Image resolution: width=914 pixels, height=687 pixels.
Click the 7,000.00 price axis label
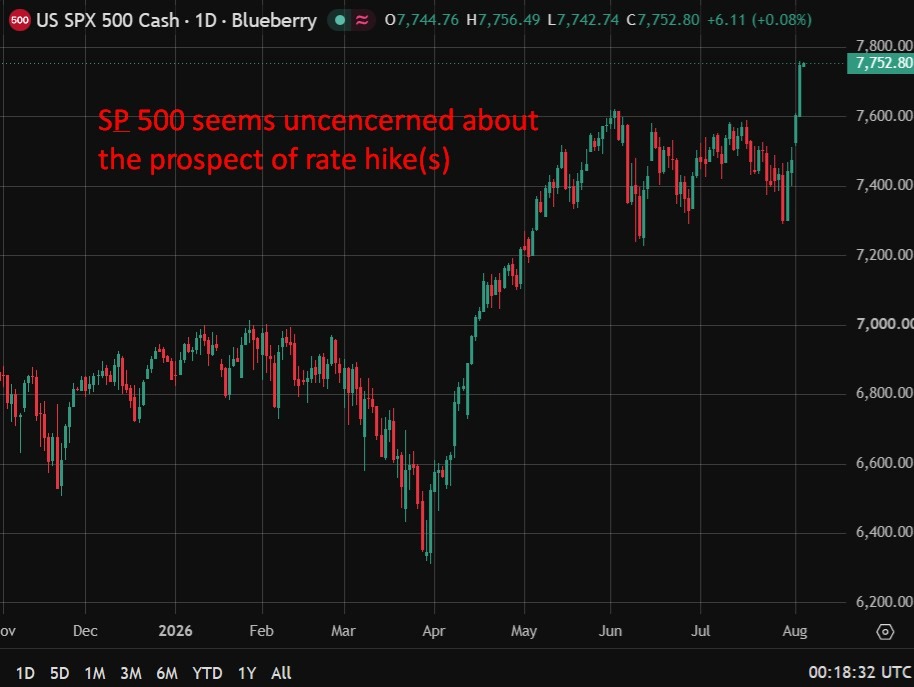(x=884, y=324)
